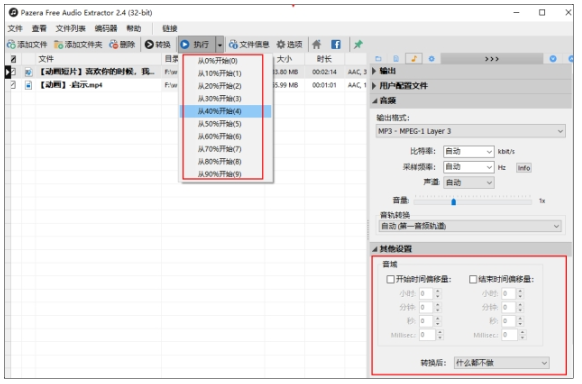Open the 文件信息 file info tool
The height and width of the screenshot is (384, 582).
pyautogui.click(x=249, y=45)
